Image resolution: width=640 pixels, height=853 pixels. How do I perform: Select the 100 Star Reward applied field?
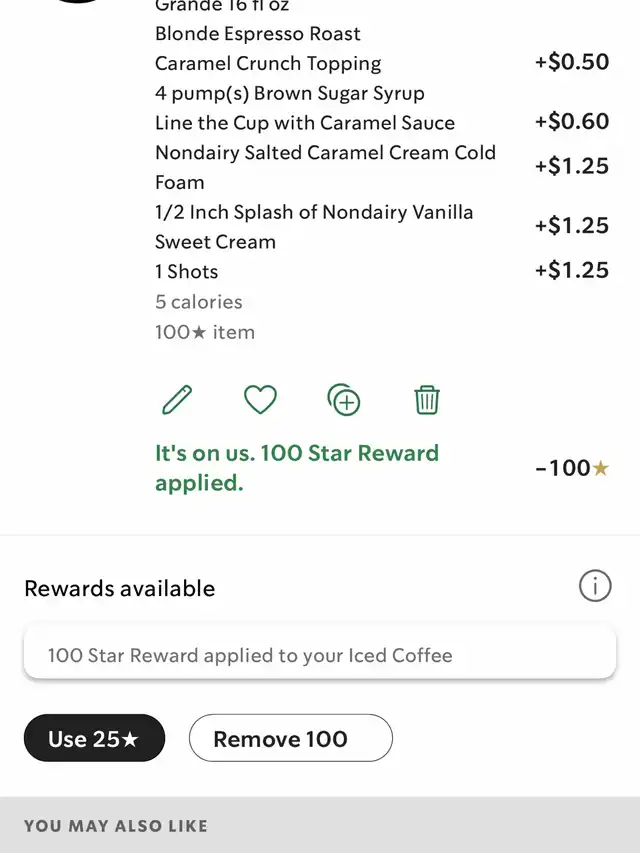pos(320,654)
